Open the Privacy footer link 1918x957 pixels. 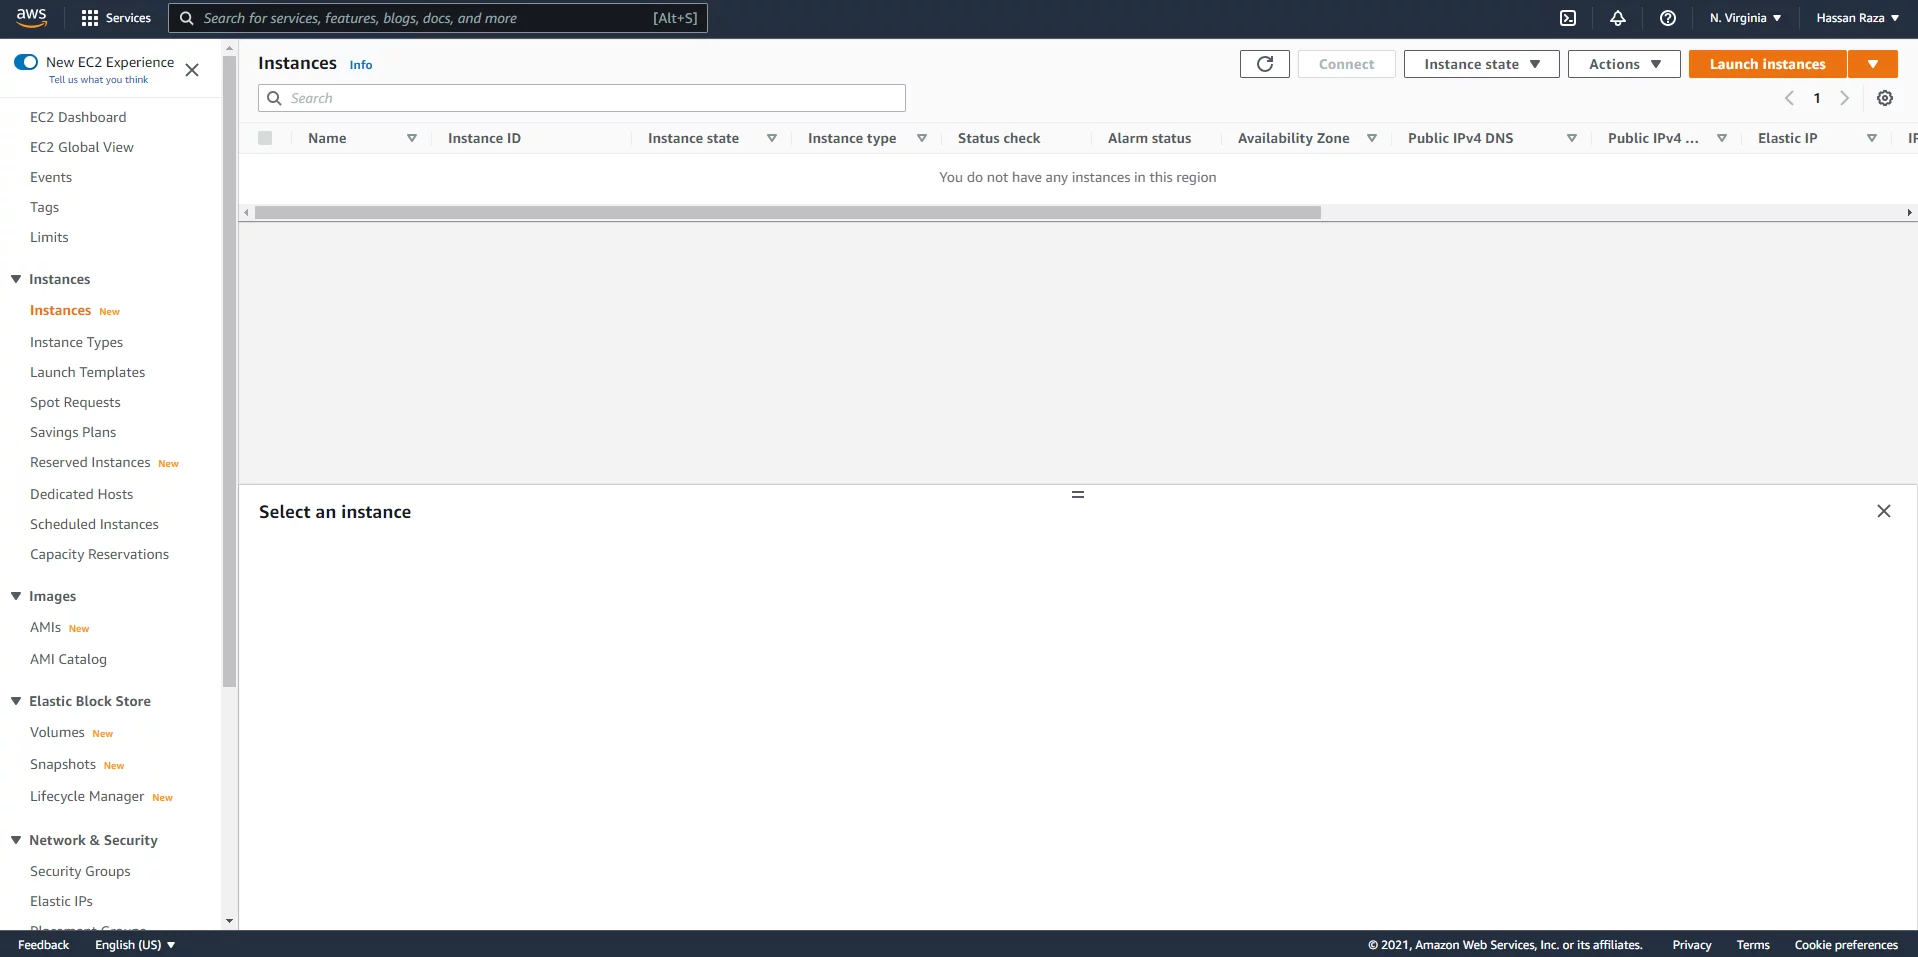point(1692,945)
